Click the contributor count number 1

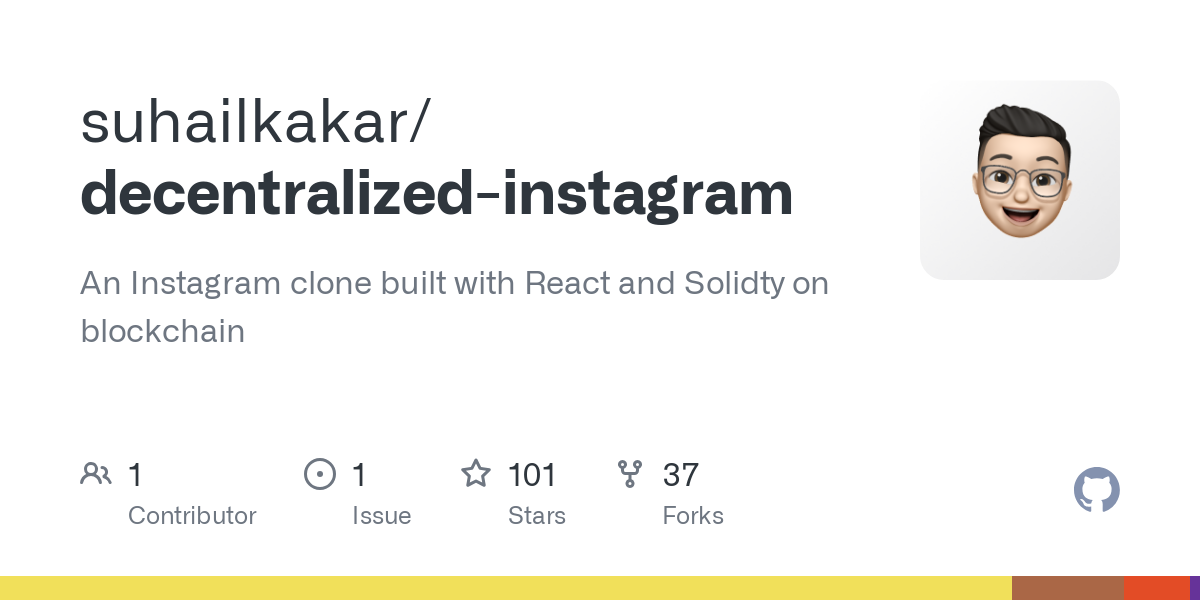135,474
